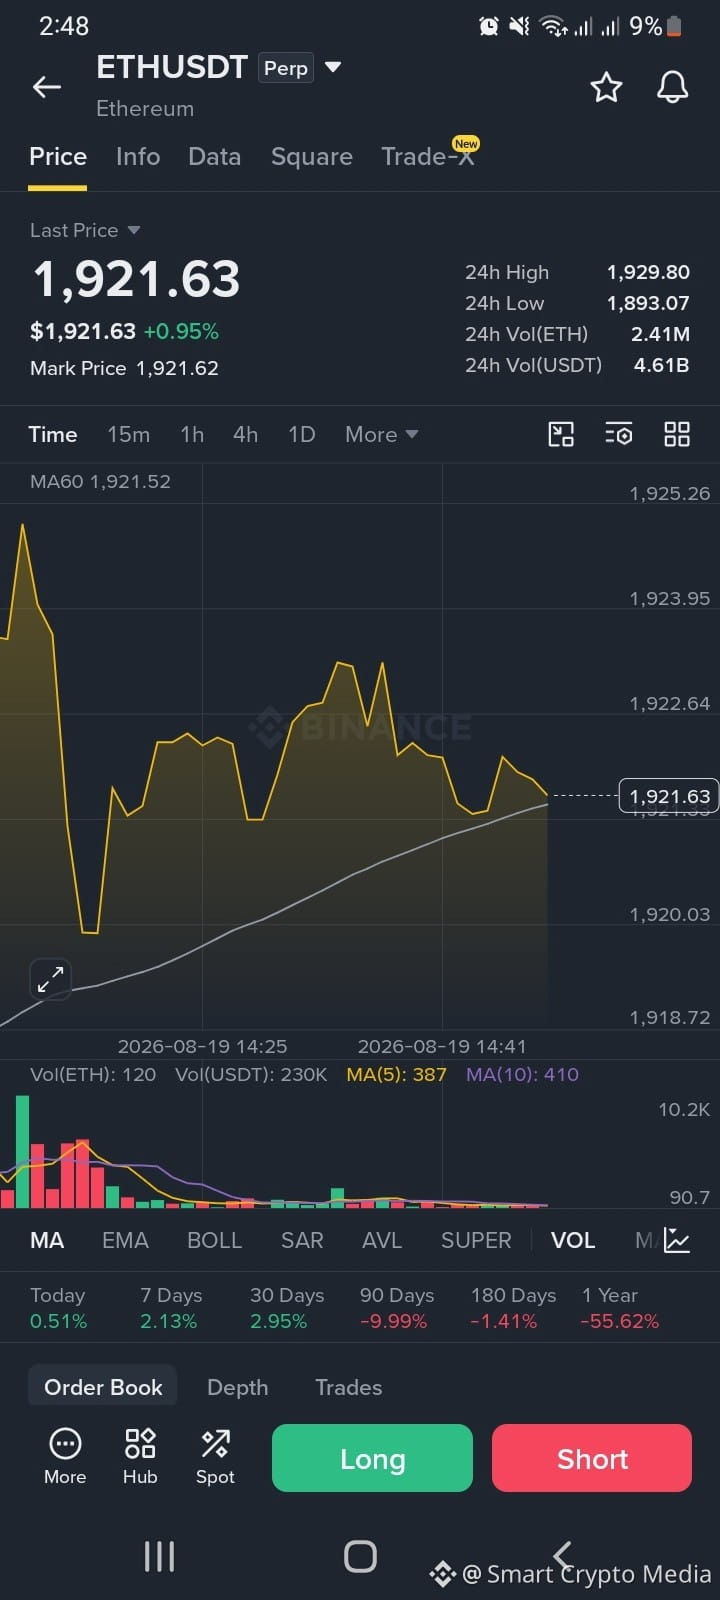
Task: Open price alert bell icon
Action: click(673, 87)
